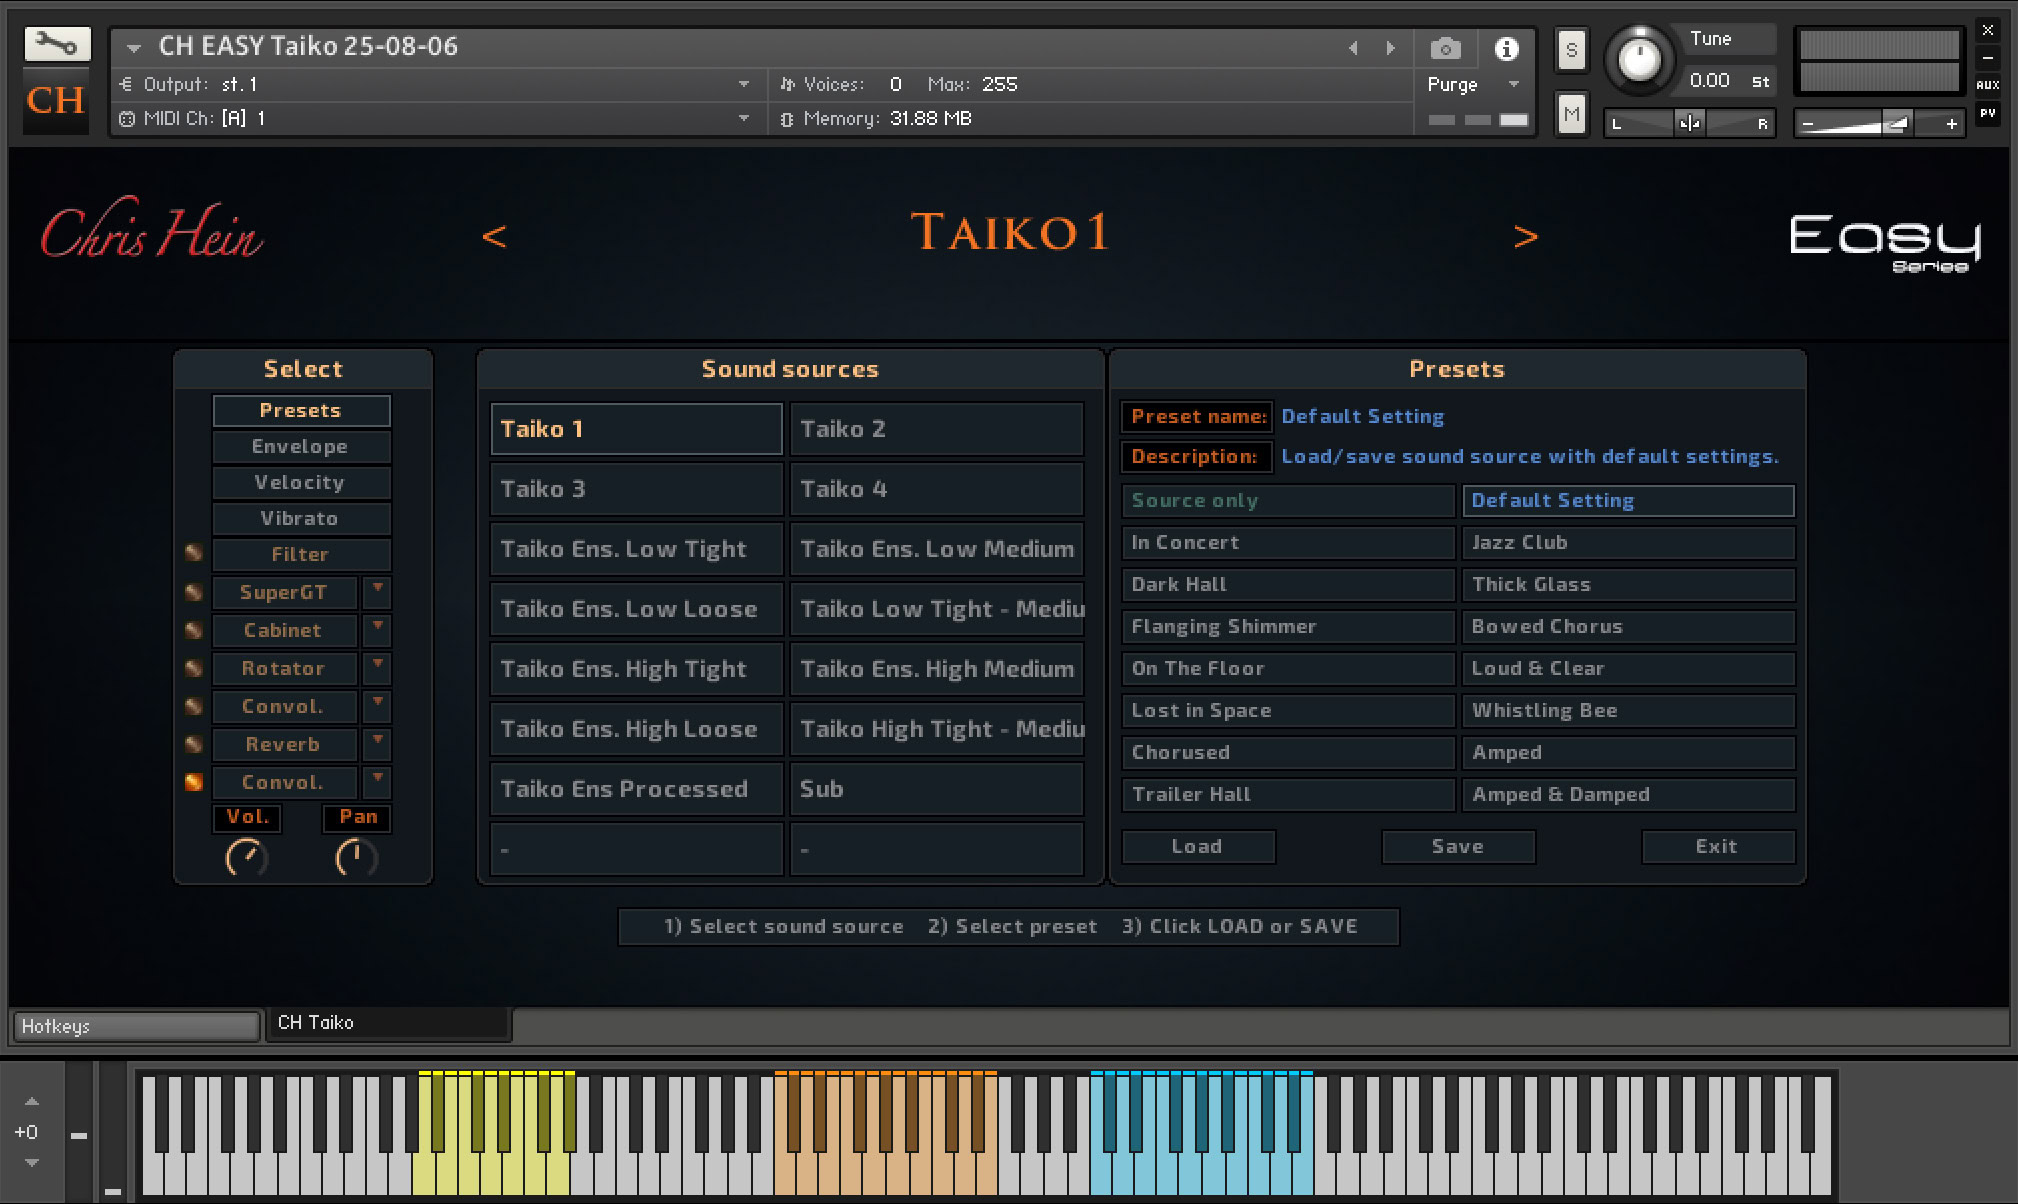This screenshot has width=2018, height=1204.
Task: Open the Output st.1 dropdown
Action: coord(743,84)
